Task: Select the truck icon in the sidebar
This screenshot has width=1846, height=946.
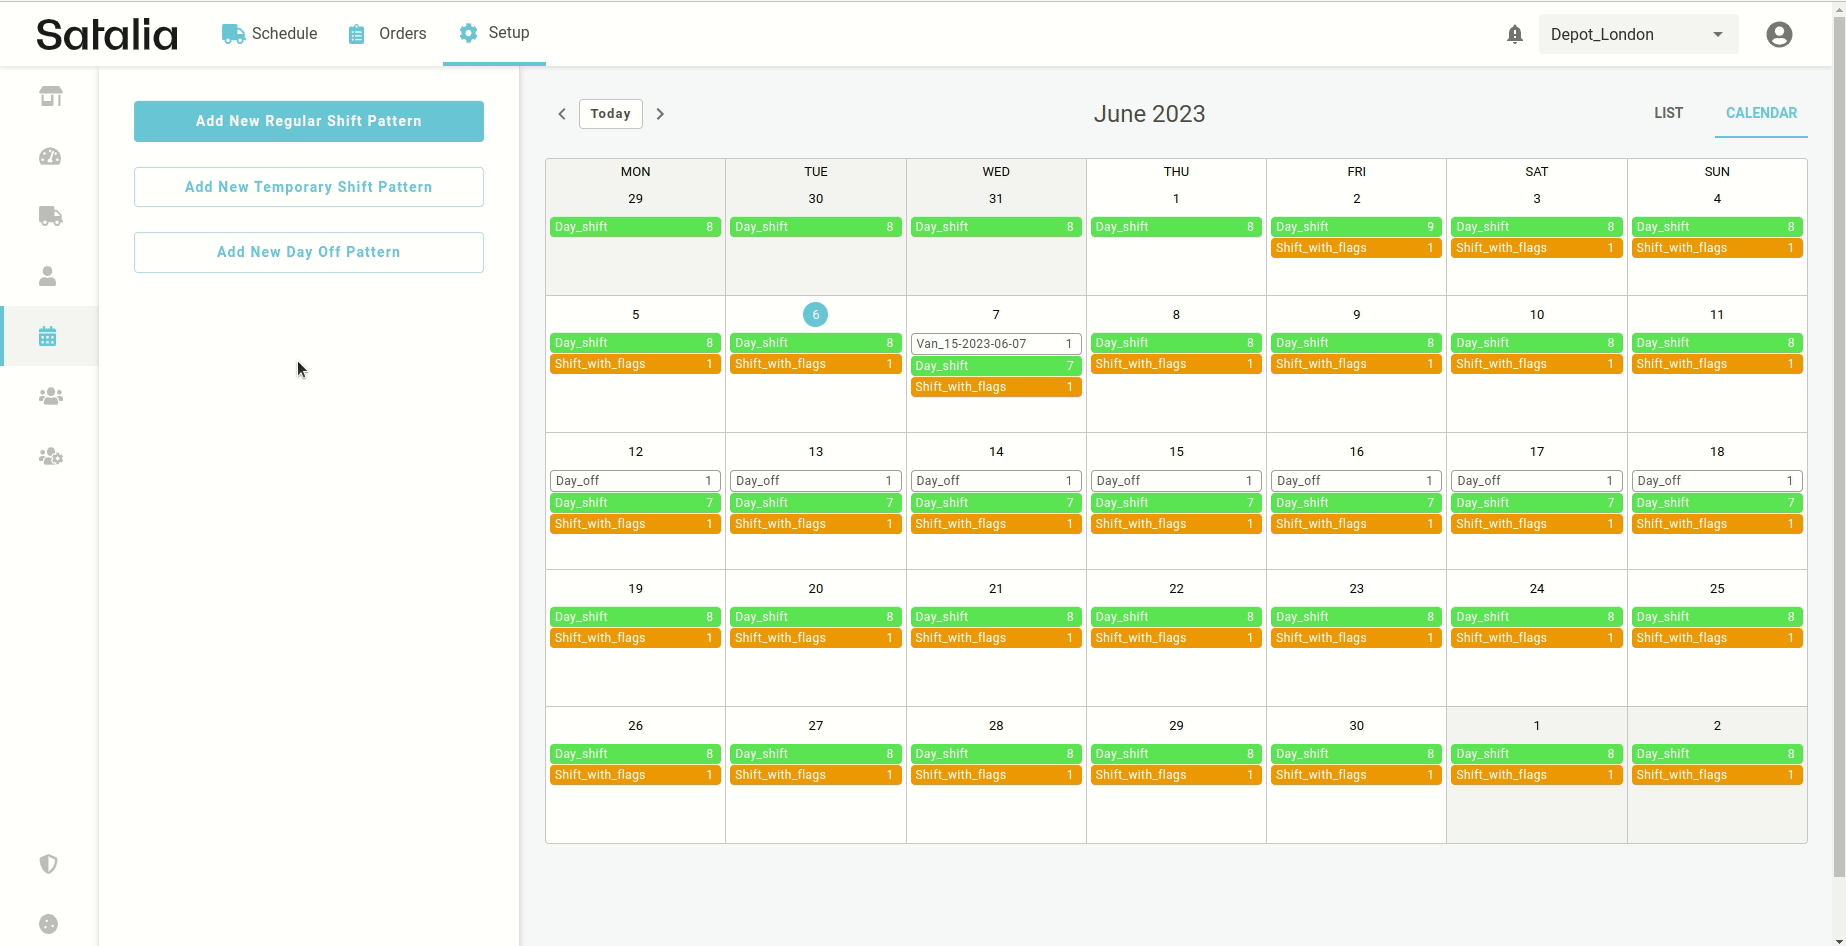Action: click(50, 216)
